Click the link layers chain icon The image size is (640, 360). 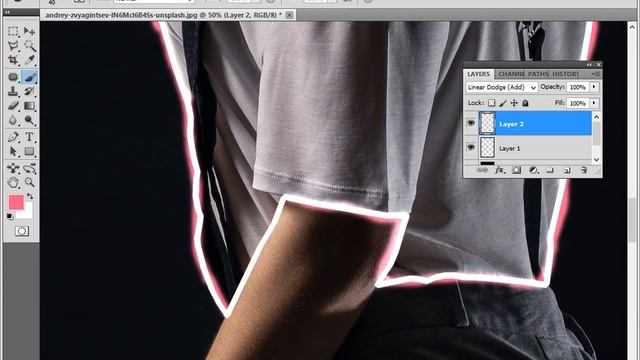tap(482, 170)
